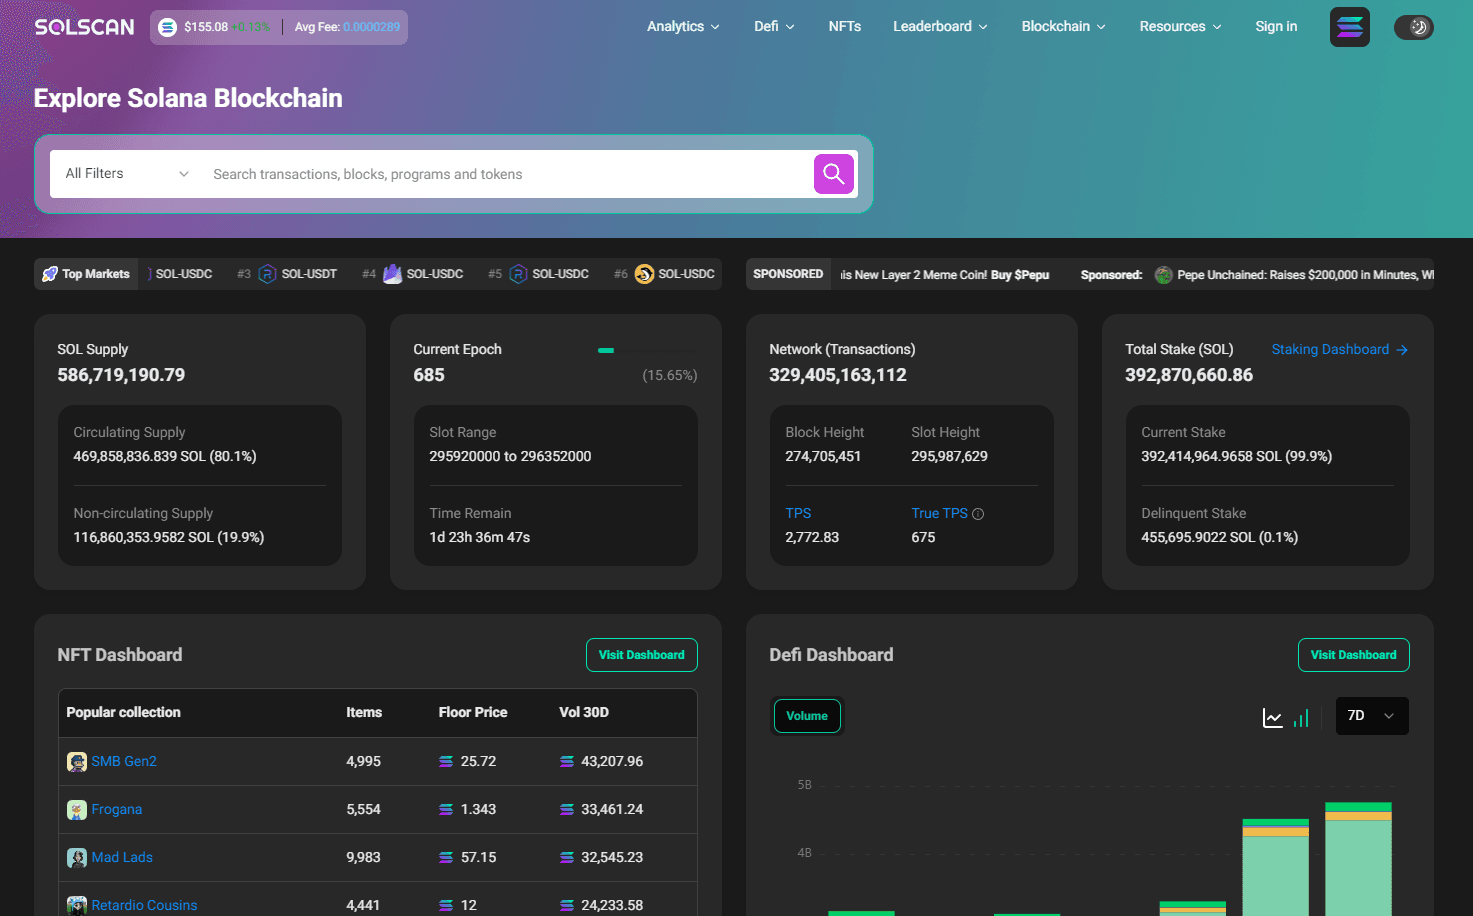Click the Retardio Cousins collection avatar
The image size is (1473, 916).
(x=77, y=905)
